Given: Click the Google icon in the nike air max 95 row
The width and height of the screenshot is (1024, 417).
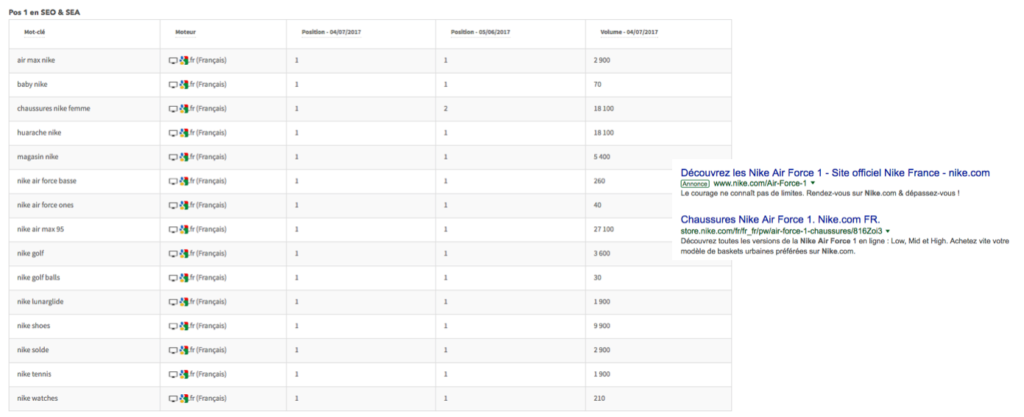Looking at the screenshot, I should point(184,229).
